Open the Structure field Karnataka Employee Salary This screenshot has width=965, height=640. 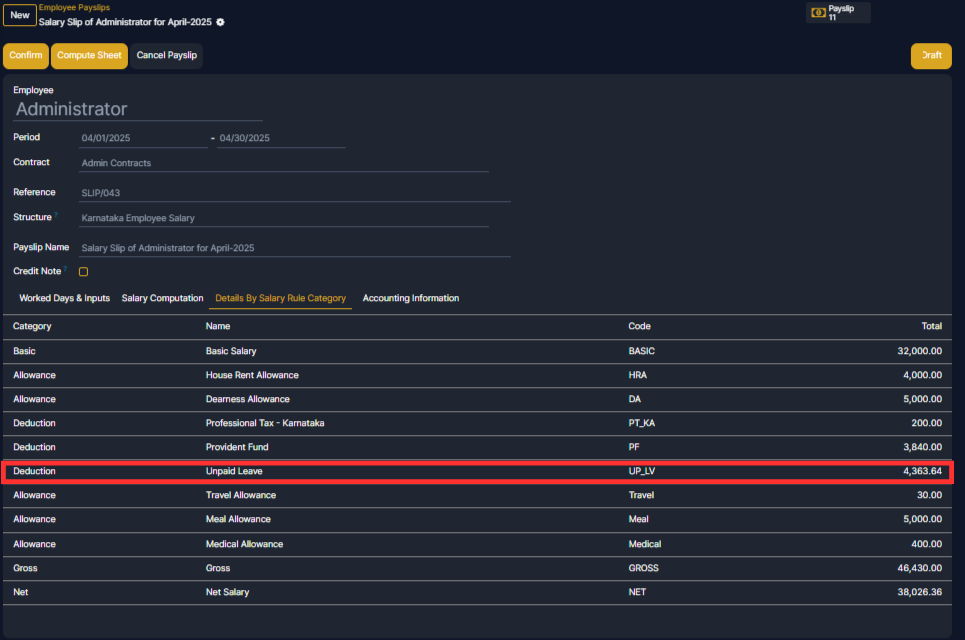pos(284,218)
